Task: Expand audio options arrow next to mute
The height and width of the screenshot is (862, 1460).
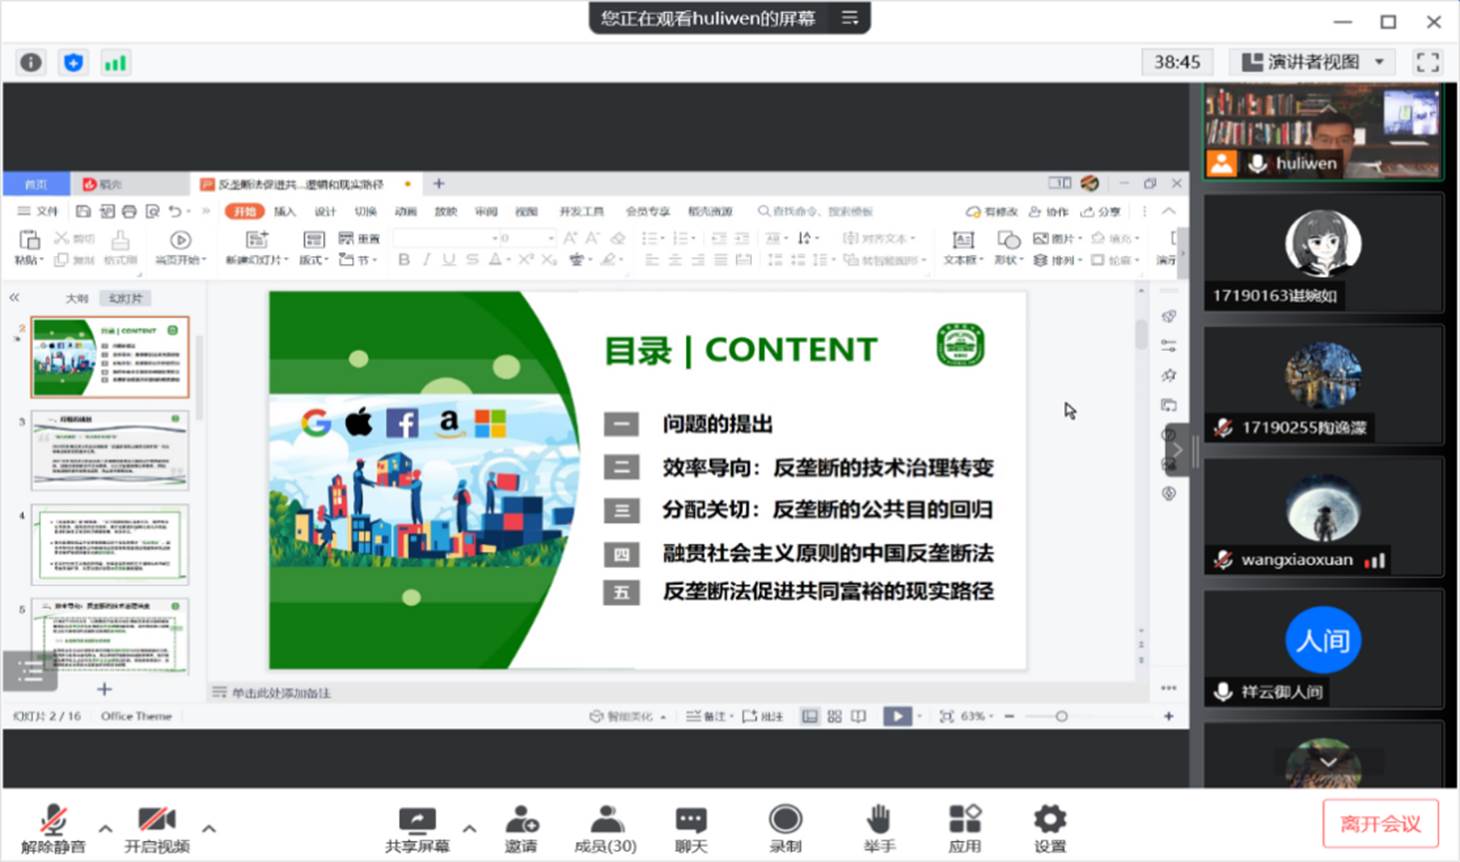Action: tap(105, 828)
